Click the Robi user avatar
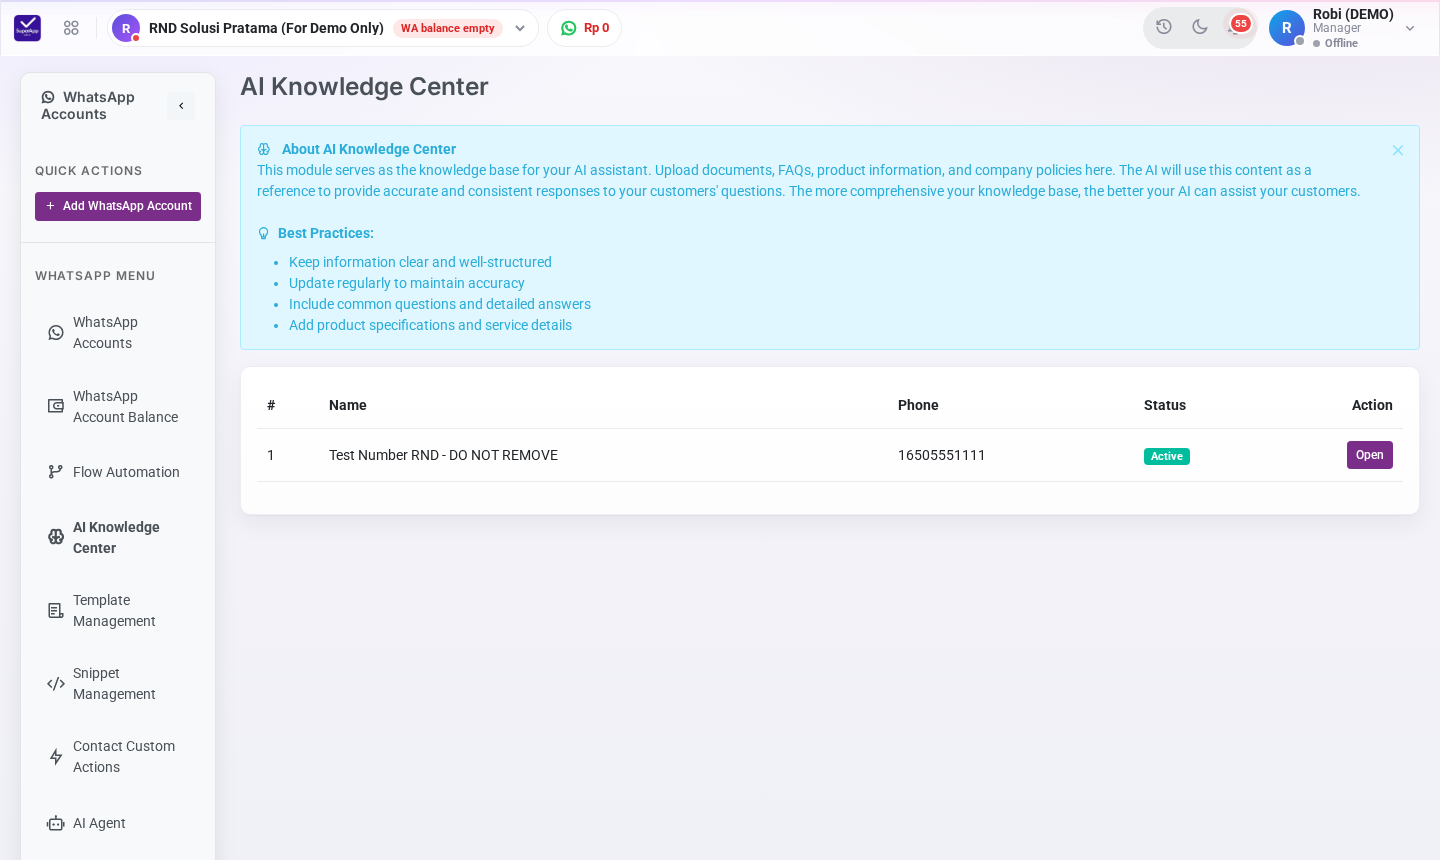The height and width of the screenshot is (860, 1440). [x=1287, y=28]
